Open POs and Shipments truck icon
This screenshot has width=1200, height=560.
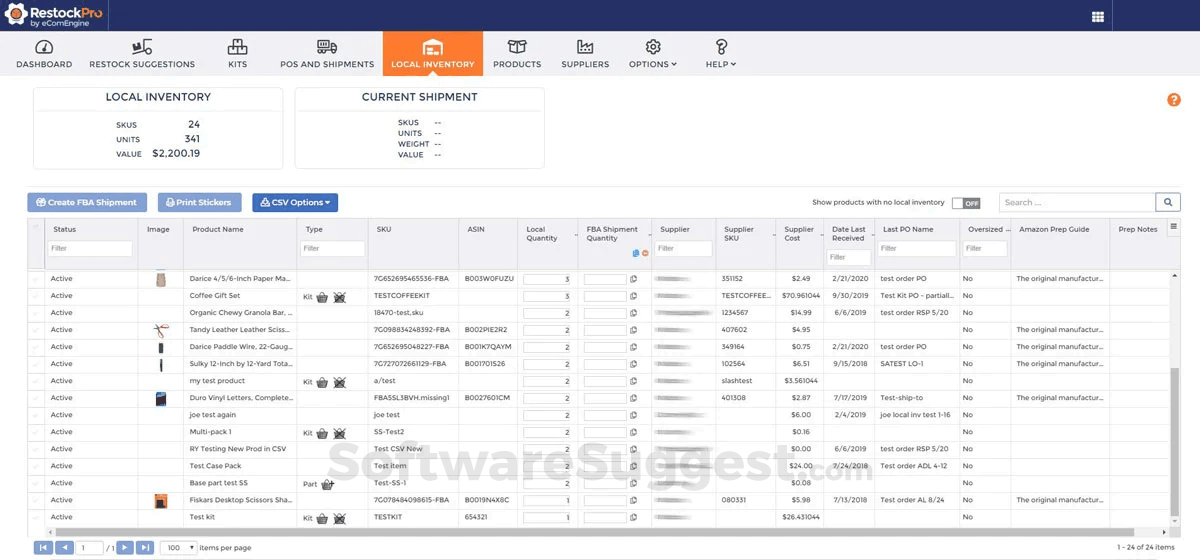[327, 47]
